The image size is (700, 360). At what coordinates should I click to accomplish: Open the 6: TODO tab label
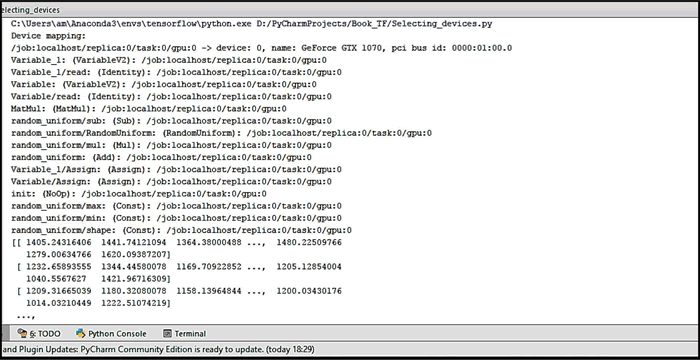45,334
